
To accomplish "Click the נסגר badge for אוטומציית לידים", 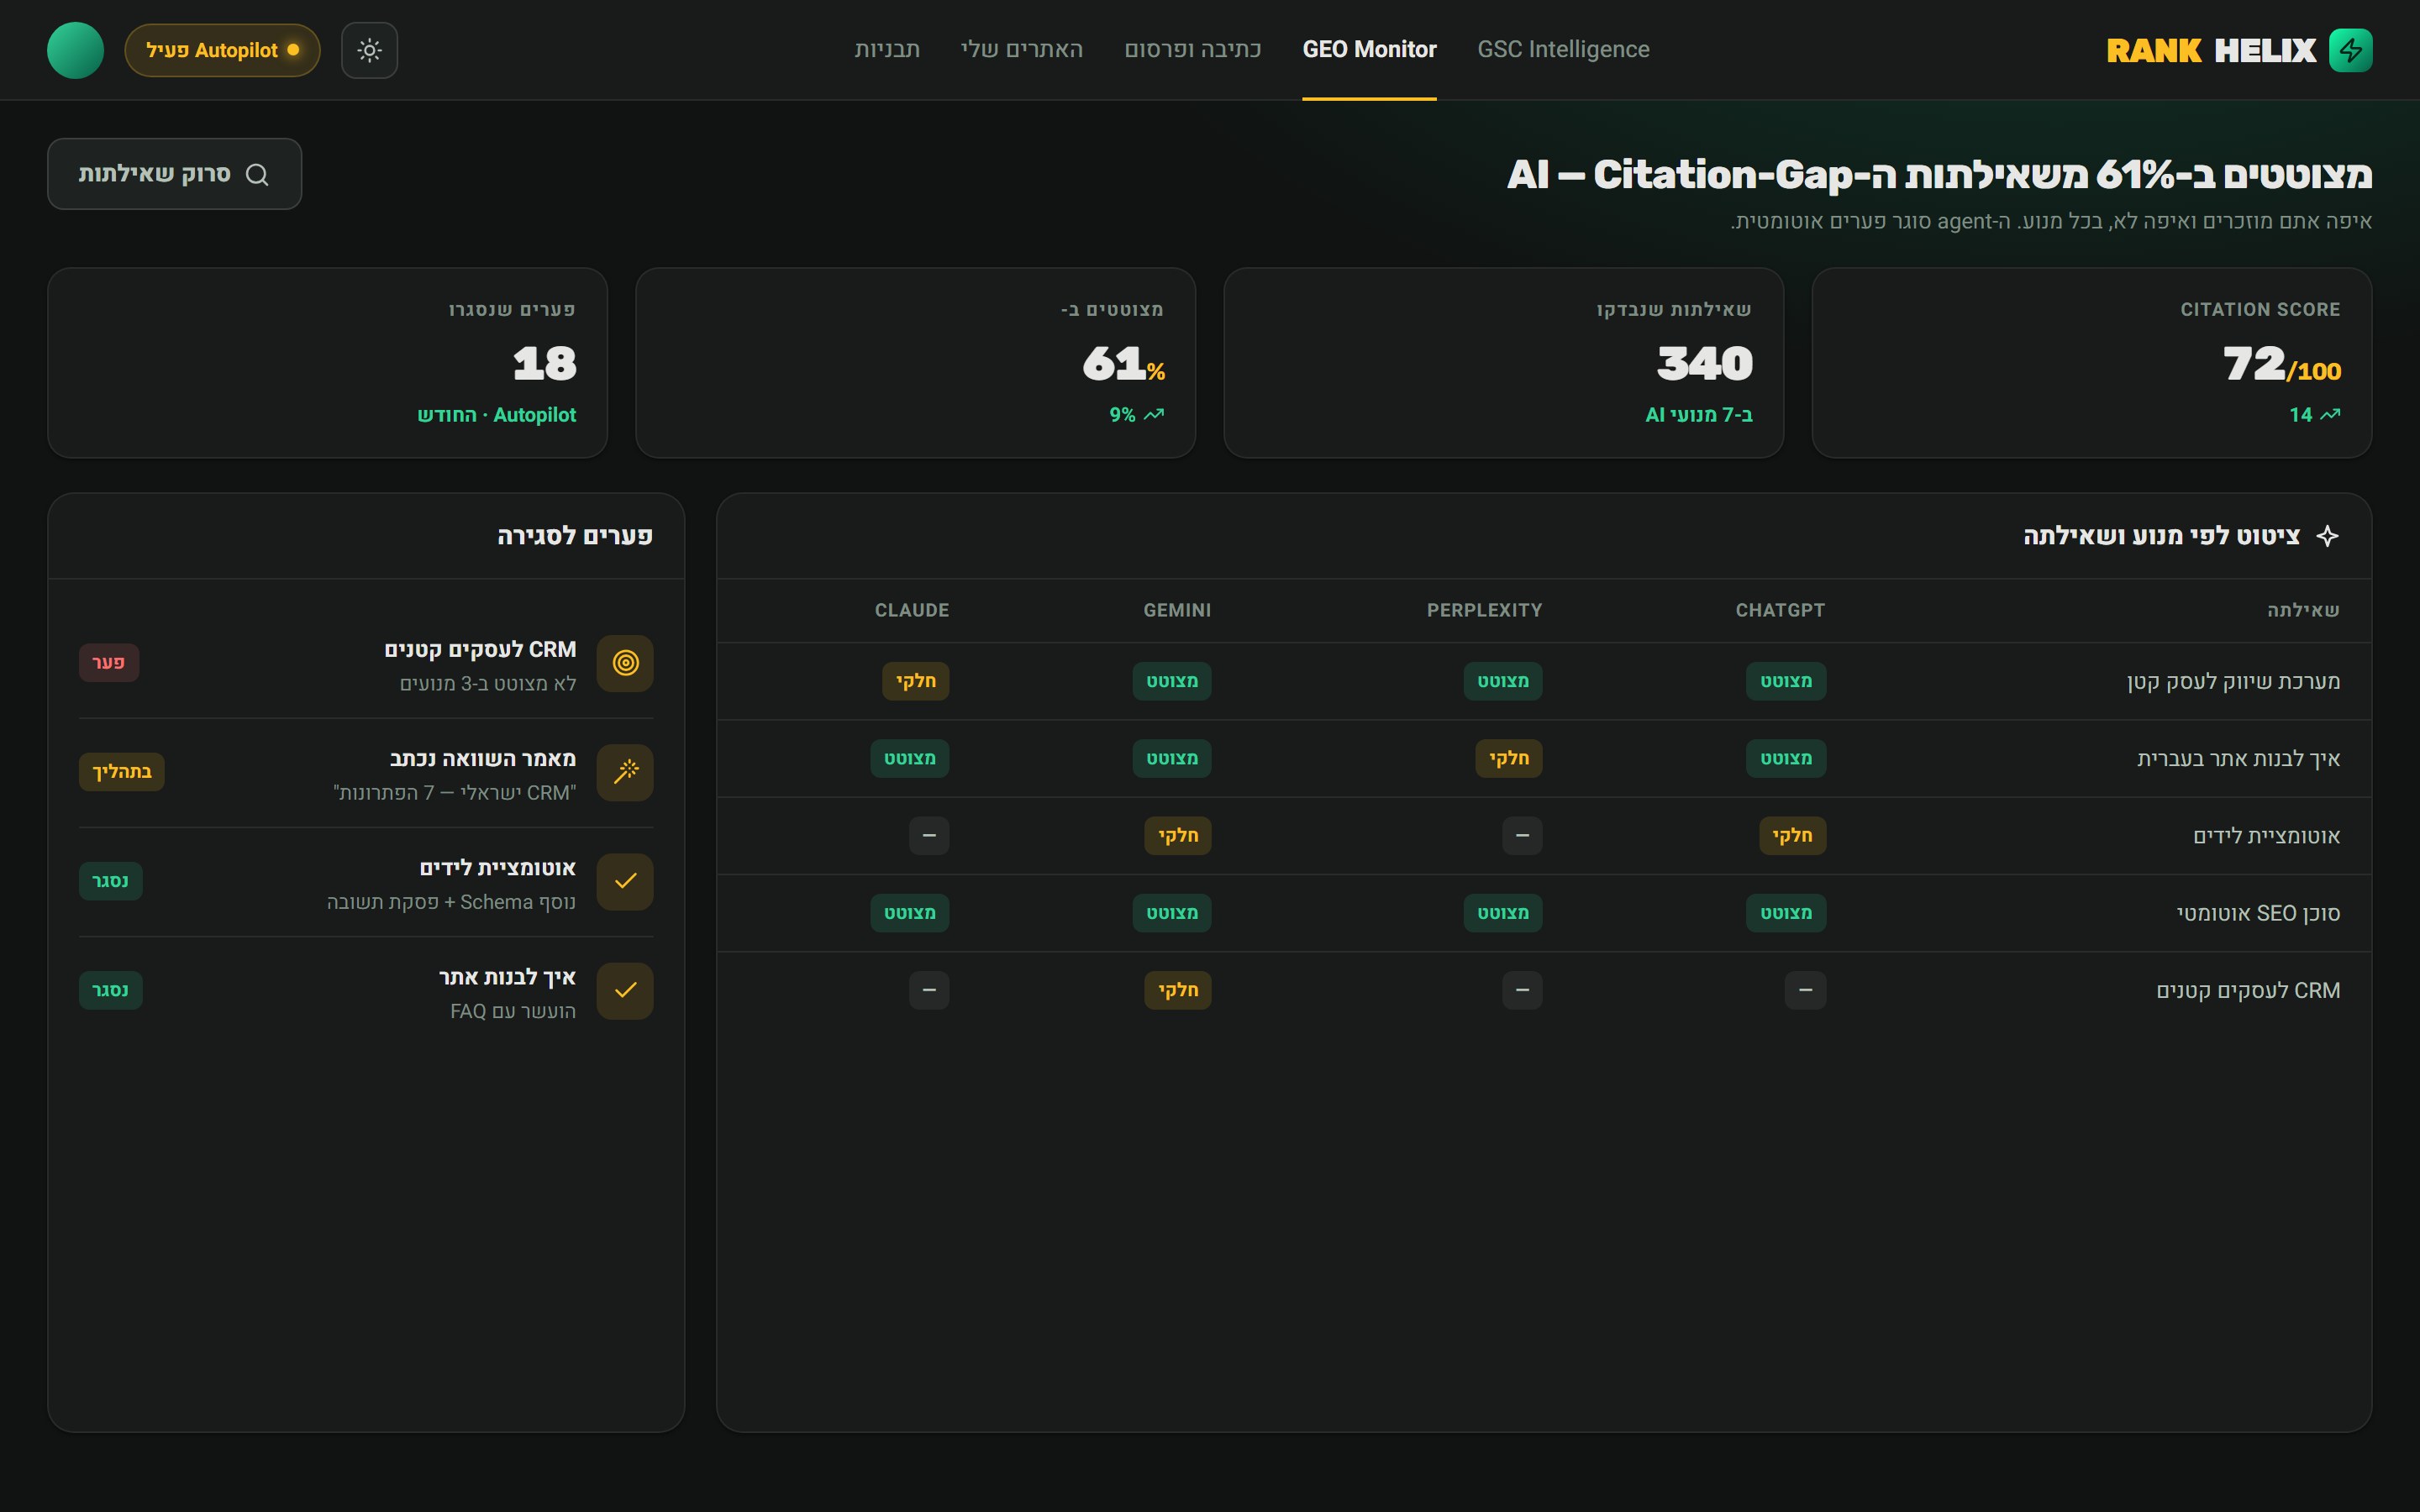I will pyautogui.click(x=111, y=881).
